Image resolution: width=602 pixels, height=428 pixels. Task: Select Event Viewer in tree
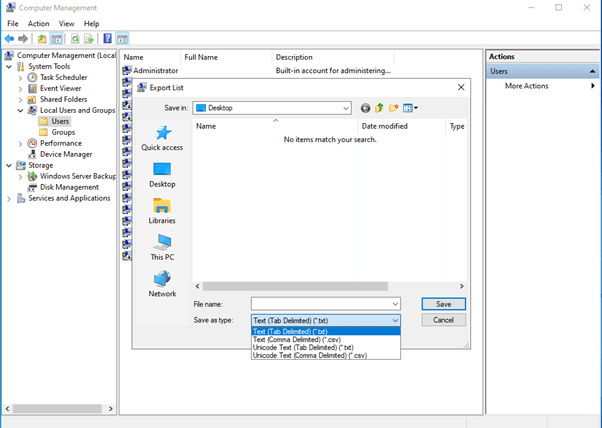click(x=60, y=88)
